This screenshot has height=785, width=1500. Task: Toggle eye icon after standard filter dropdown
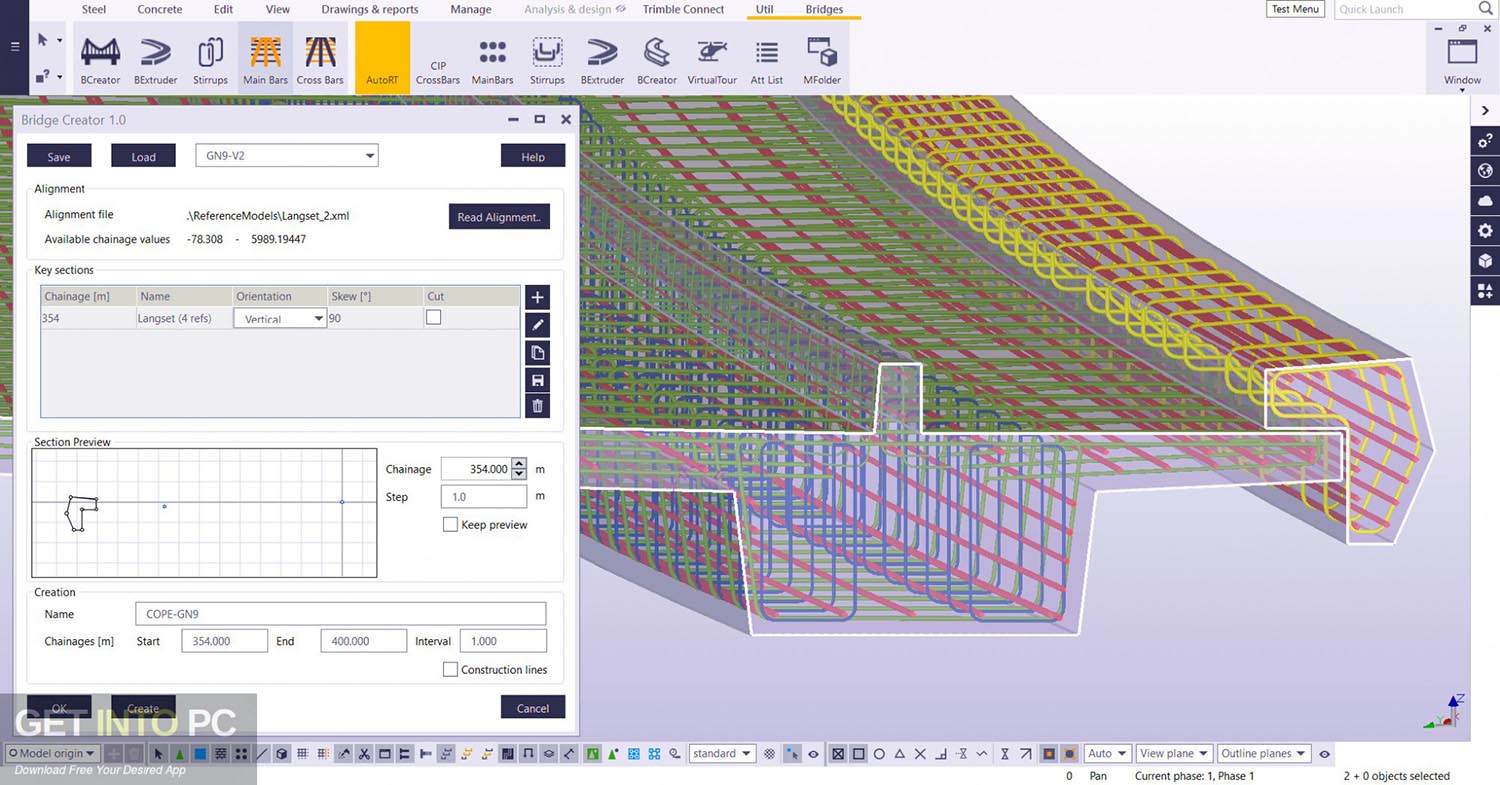[x=813, y=754]
